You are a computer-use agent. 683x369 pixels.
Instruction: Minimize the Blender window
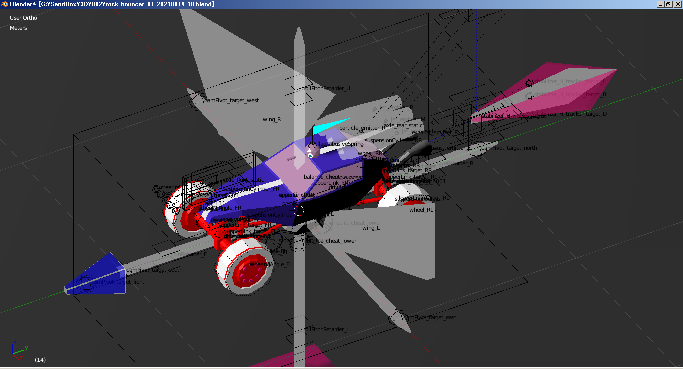coord(660,4)
